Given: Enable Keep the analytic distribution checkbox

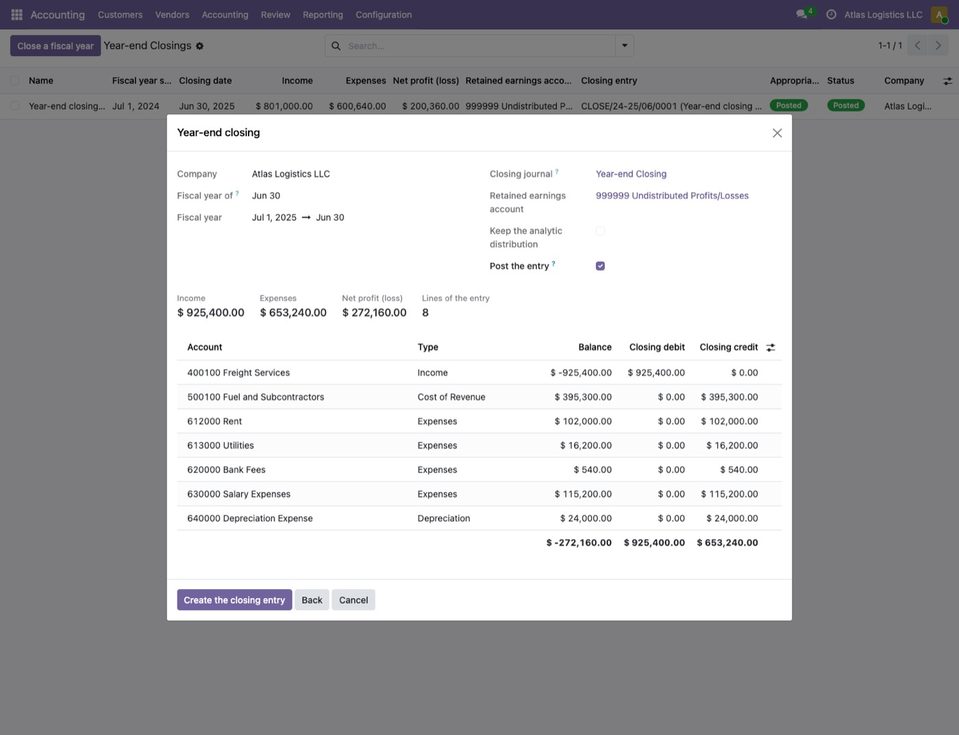Looking at the screenshot, I should 600,231.
